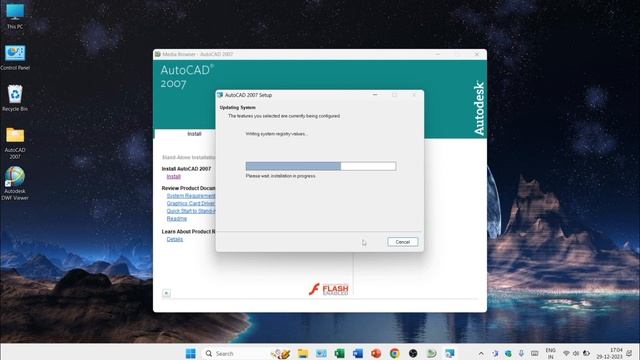
Task: Open the notification bell icon
Action: coord(629,353)
